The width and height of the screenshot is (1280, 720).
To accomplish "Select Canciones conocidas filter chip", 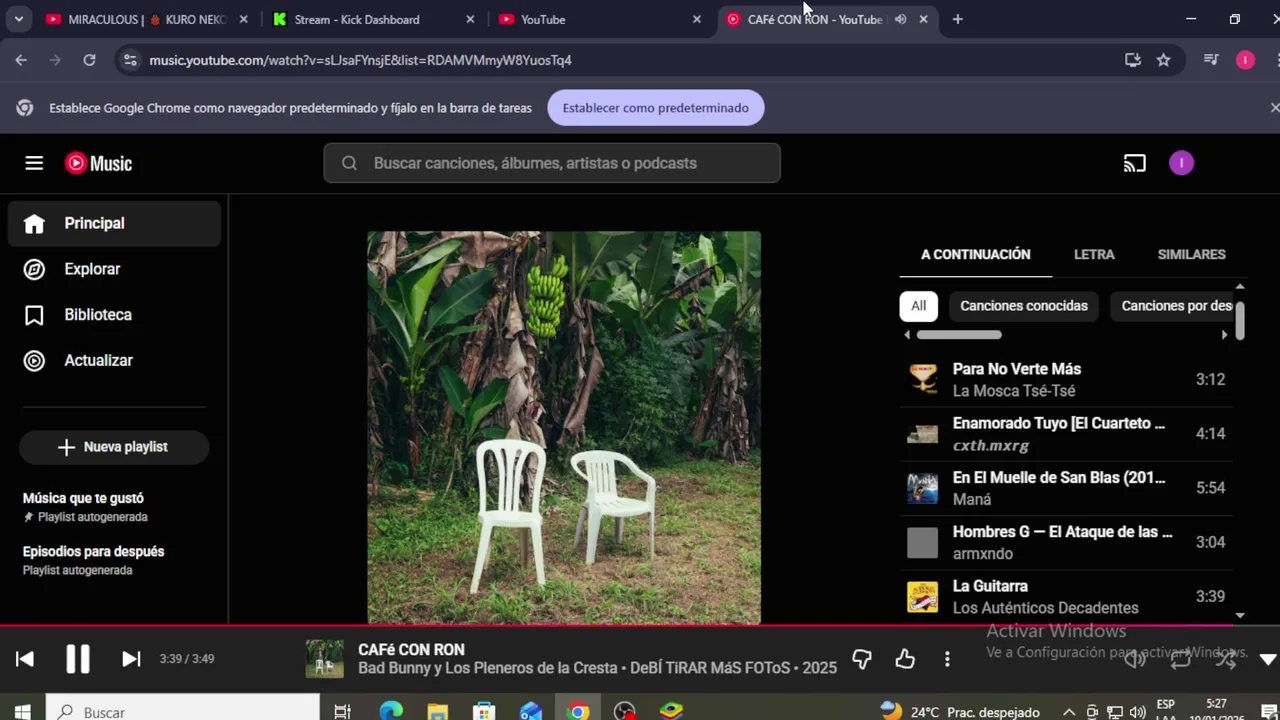I will 1023,306.
